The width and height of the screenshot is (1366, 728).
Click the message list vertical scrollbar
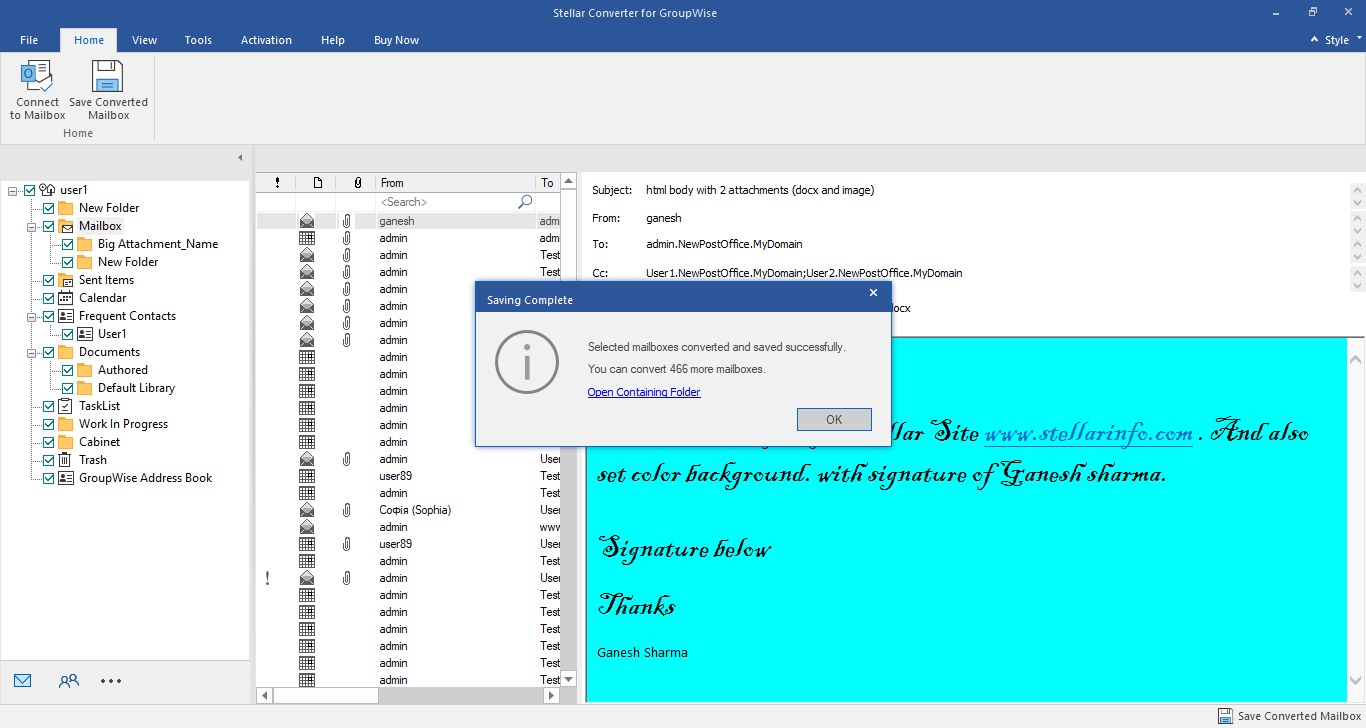(x=569, y=430)
